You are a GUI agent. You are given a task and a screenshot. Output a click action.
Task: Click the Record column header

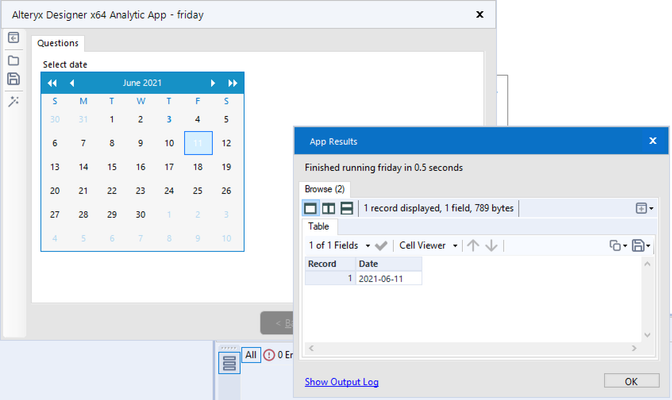(330, 264)
